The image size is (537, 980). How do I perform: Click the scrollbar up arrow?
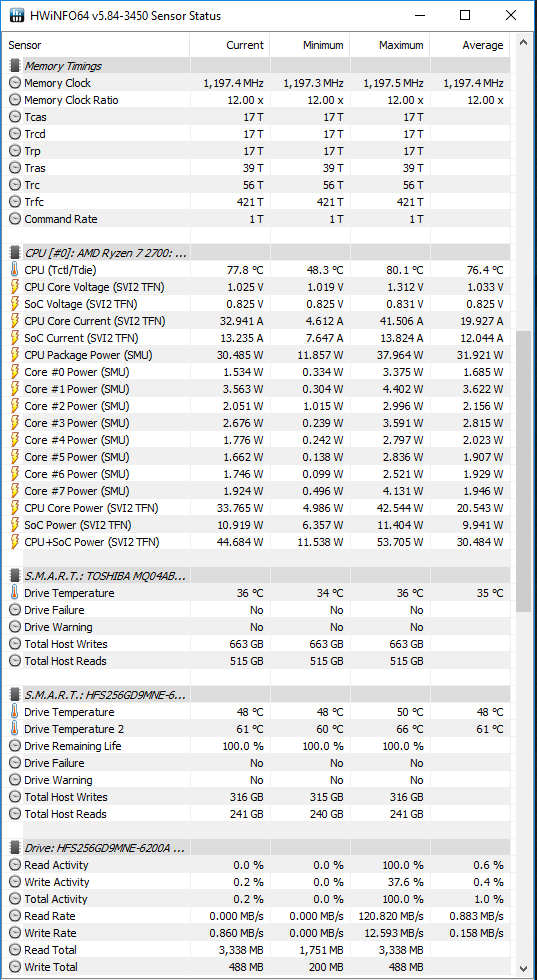(x=523, y=44)
